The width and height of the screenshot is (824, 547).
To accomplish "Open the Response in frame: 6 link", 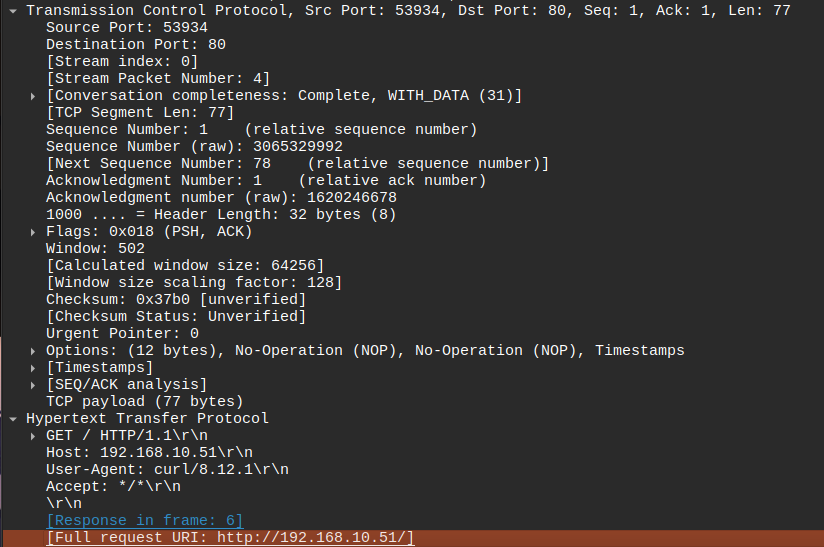I will pyautogui.click(x=144, y=521).
